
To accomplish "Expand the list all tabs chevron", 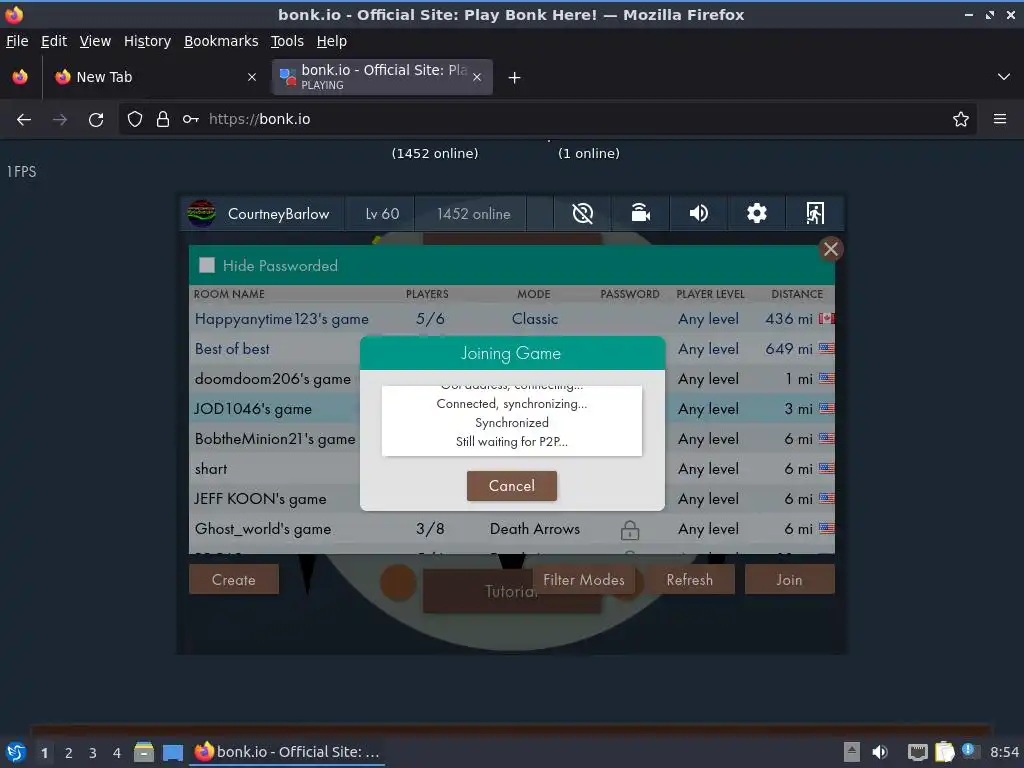I will pos(1004,77).
